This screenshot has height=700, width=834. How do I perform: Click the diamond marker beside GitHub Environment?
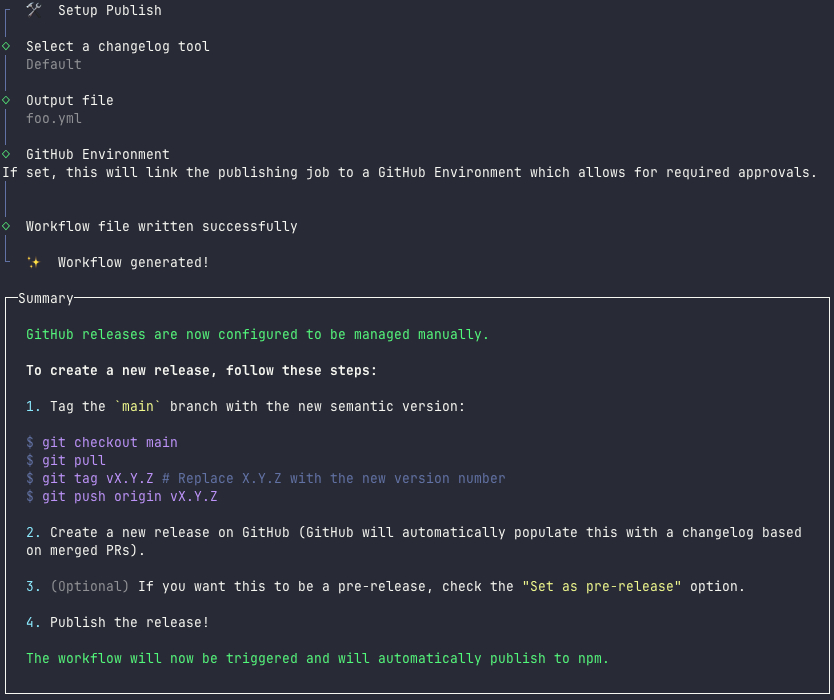click(6, 154)
